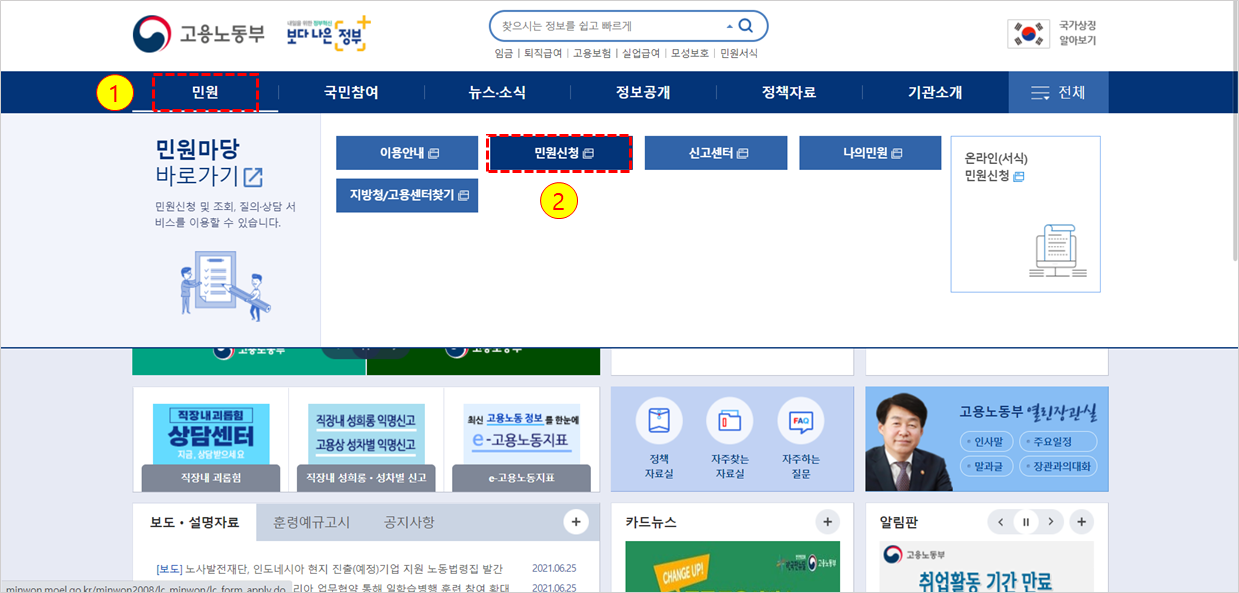1239x593 pixels.
Task: Click the 주요일정 pill link
Action: [x=1058, y=442]
